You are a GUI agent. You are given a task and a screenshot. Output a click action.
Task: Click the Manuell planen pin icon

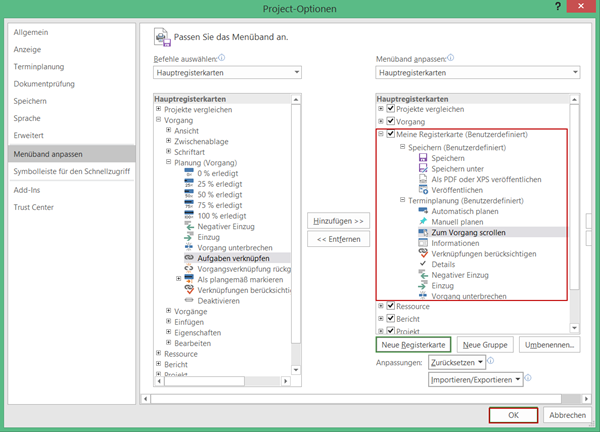tap(423, 221)
